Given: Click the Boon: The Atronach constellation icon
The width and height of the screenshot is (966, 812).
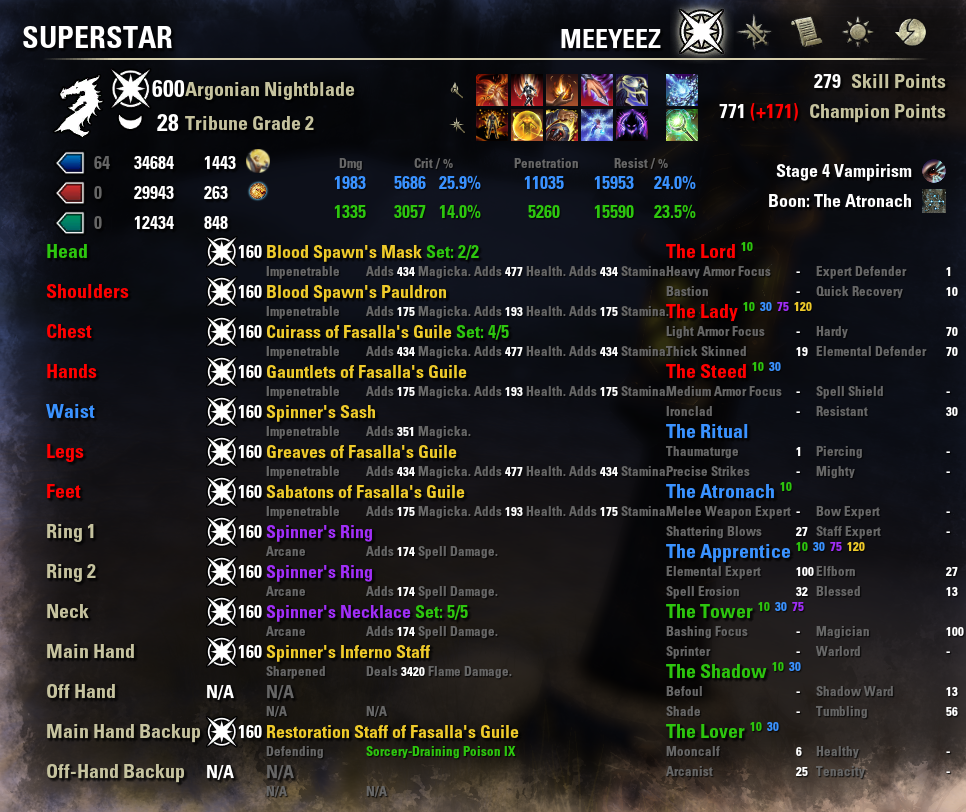Looking at the screenshot, I should coord(933,201).
